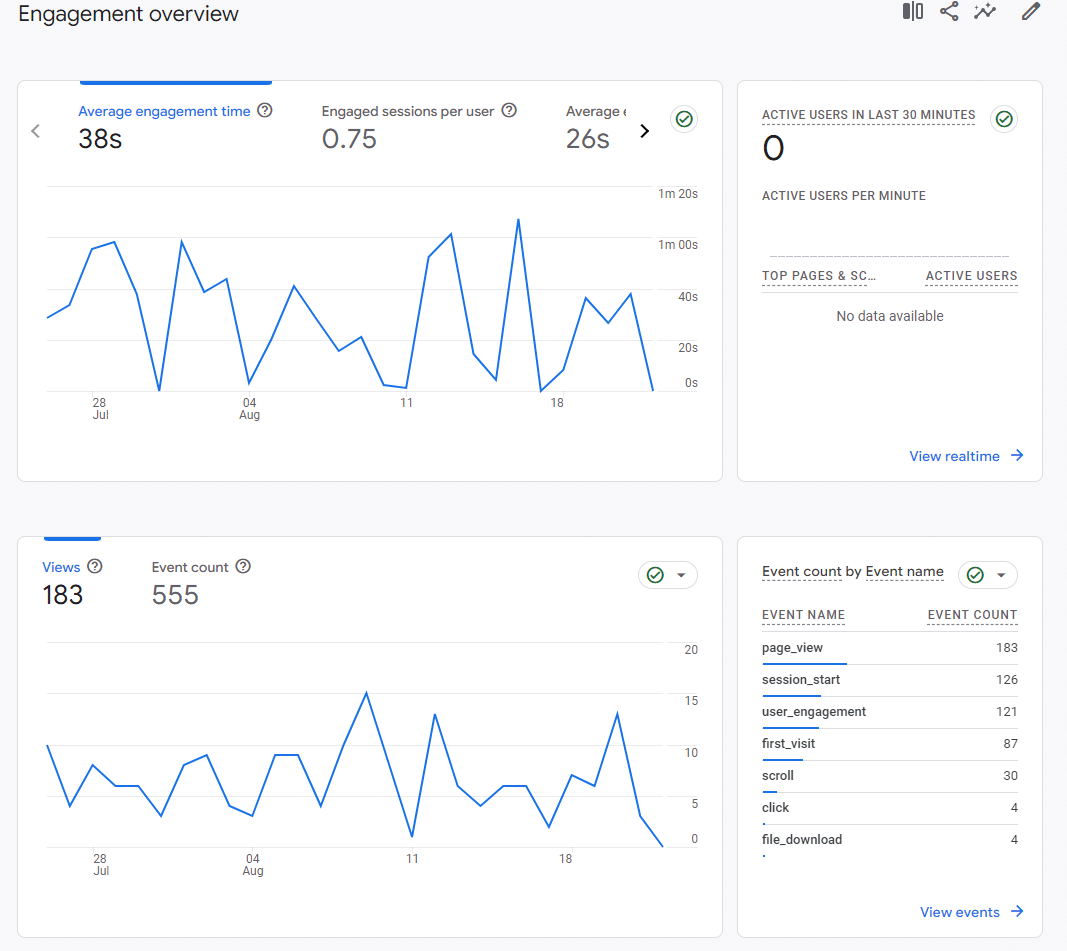Viewport: 1067px width, 951px height.
Task: Click the user_engagement event row
Action: 889,712
